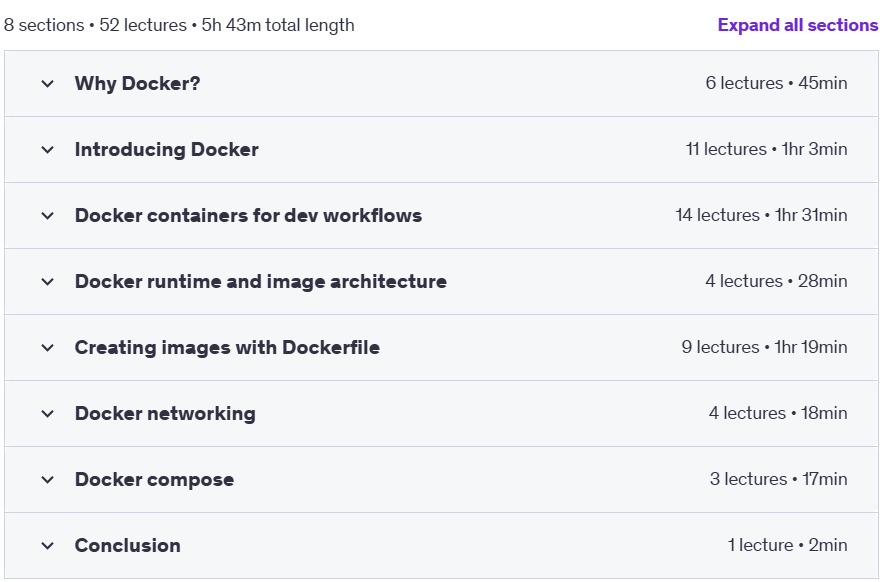Click the 1 lecture • 2min text
Screen dimensions: 883x582
coord(787,545)
